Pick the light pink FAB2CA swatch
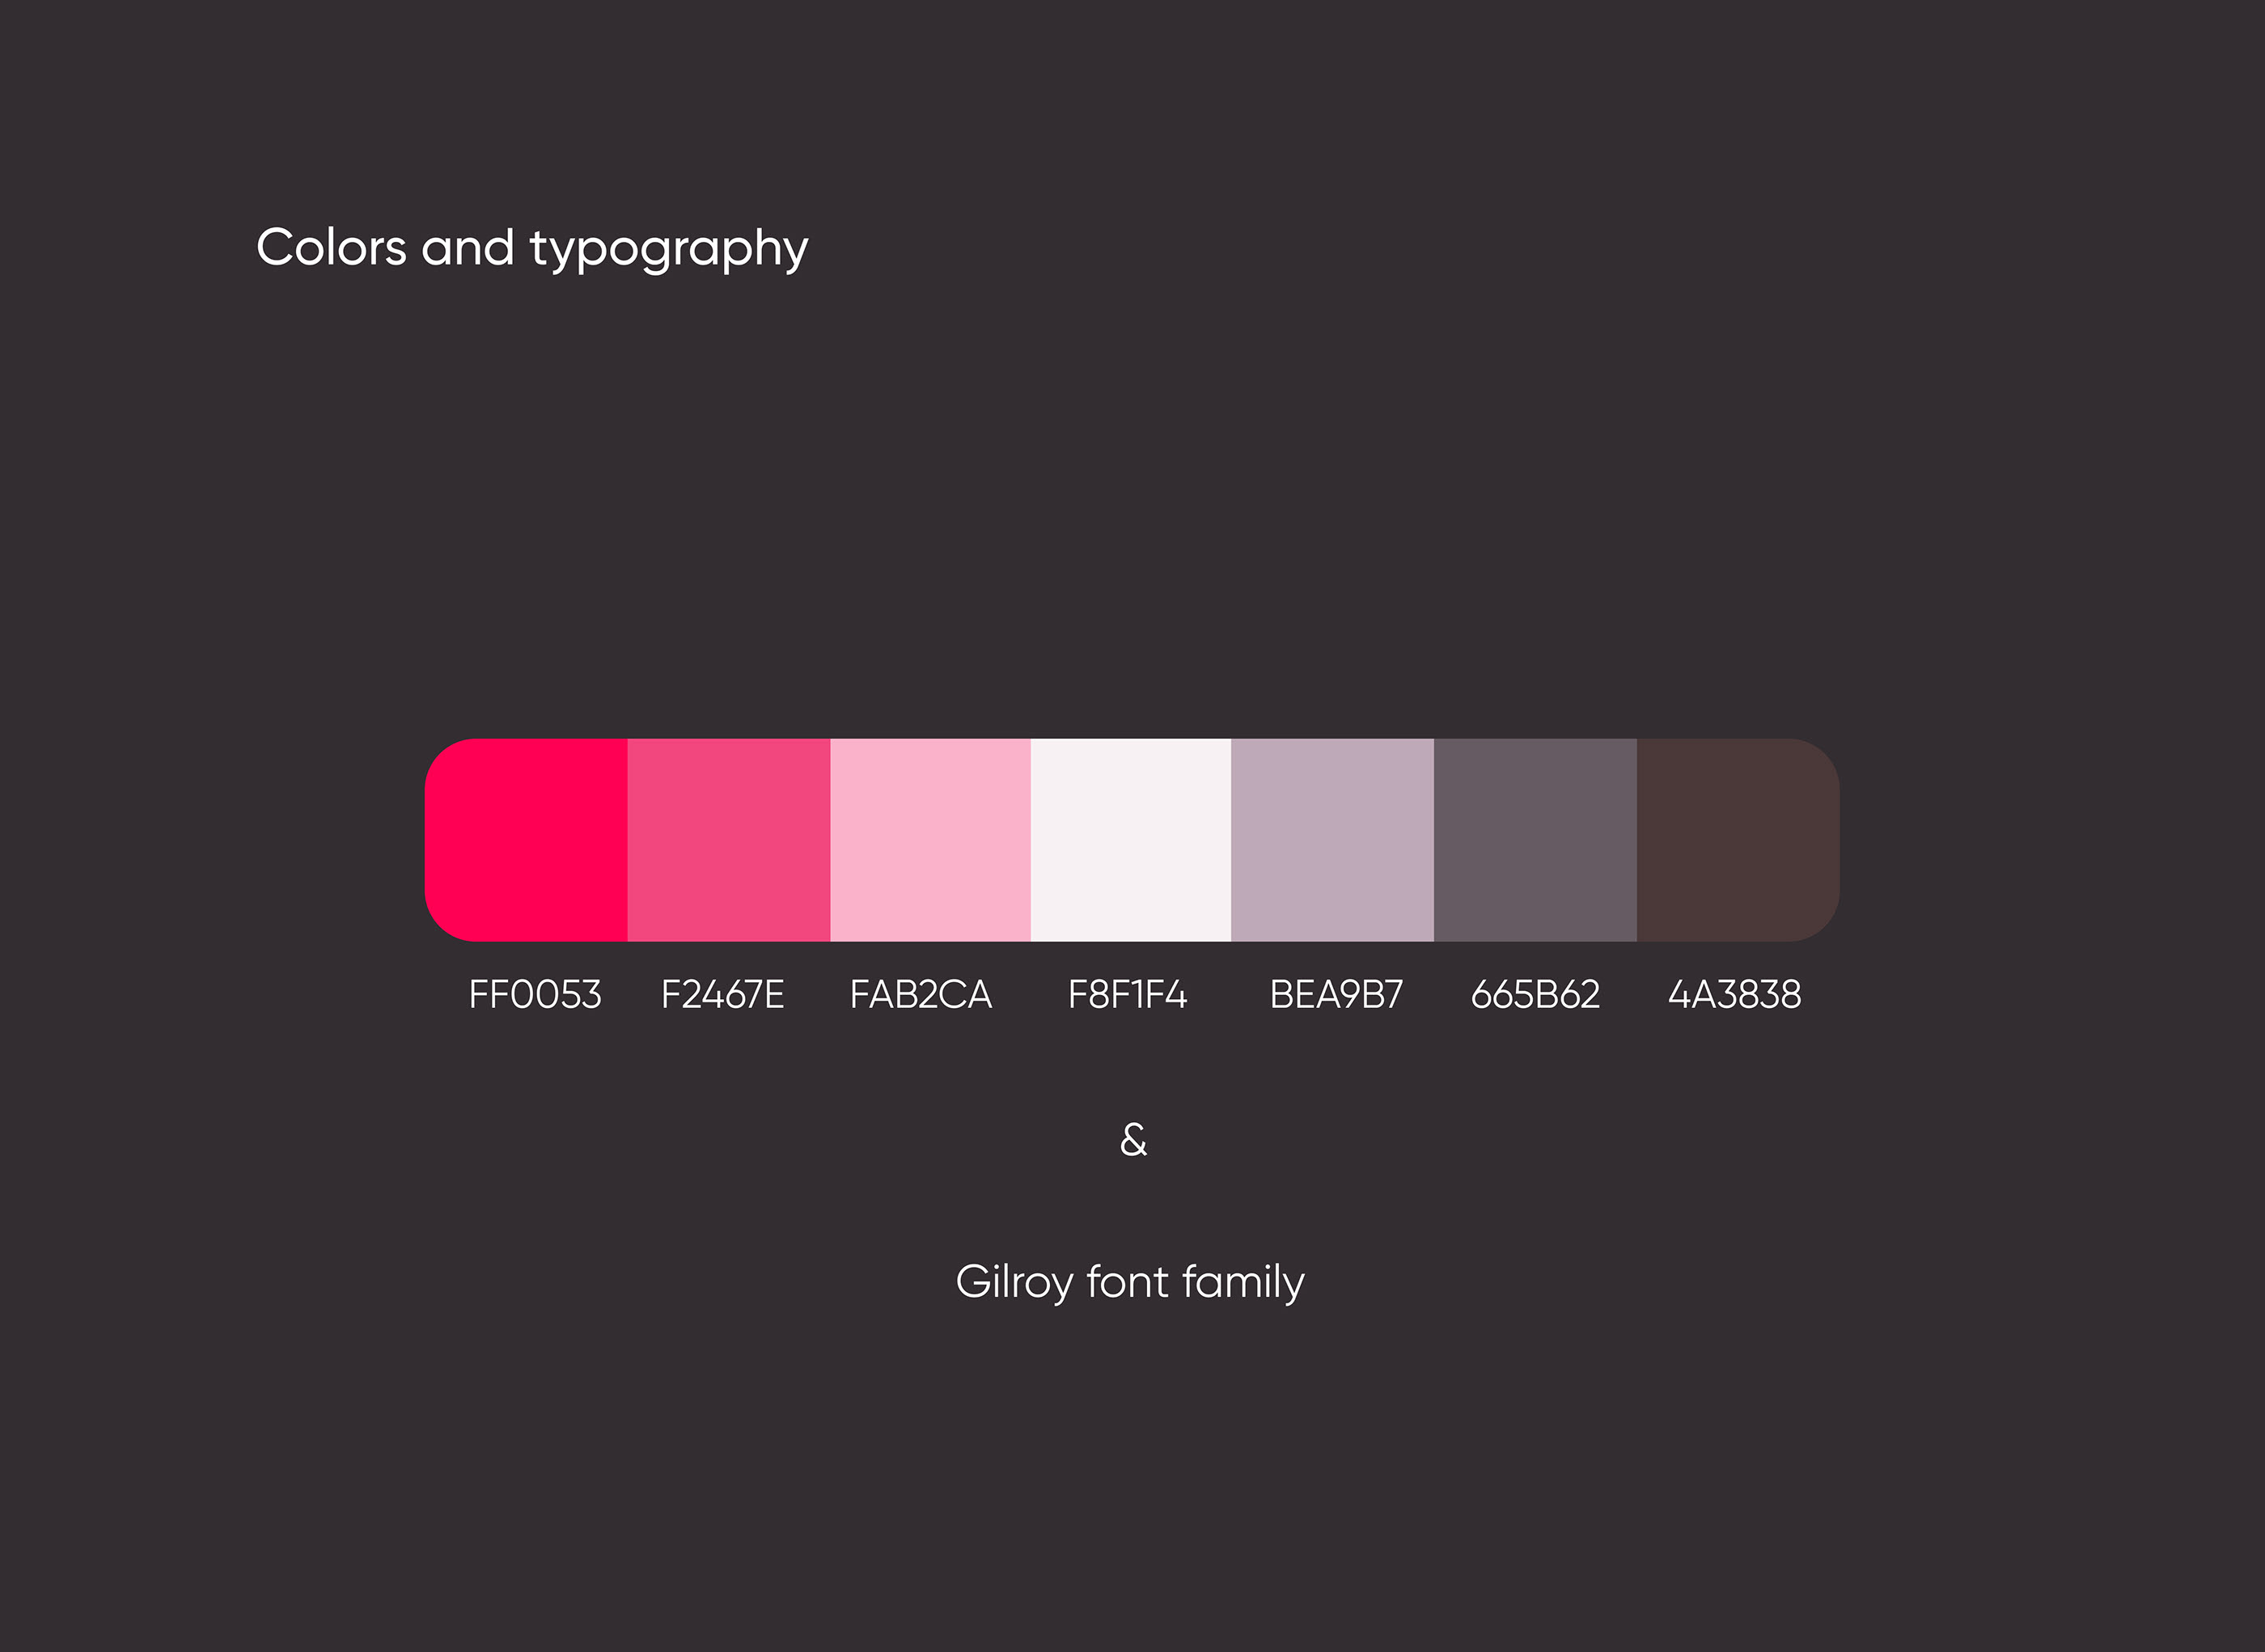This screenshot has width=2265, height=1652. click(x=930, y=840)
